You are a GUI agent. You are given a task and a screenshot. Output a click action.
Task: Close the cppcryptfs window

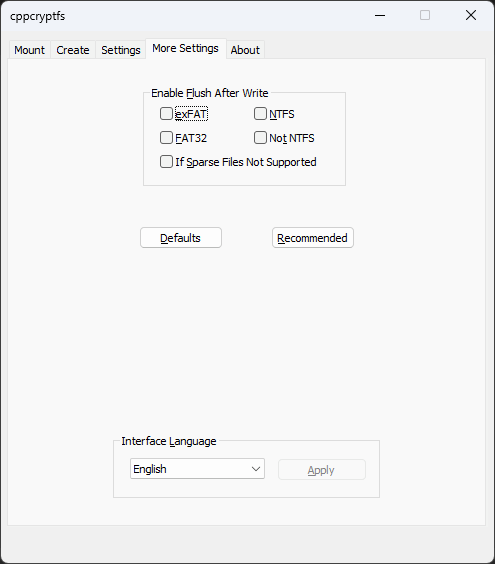pyautogui.click(x=471, y=15)
